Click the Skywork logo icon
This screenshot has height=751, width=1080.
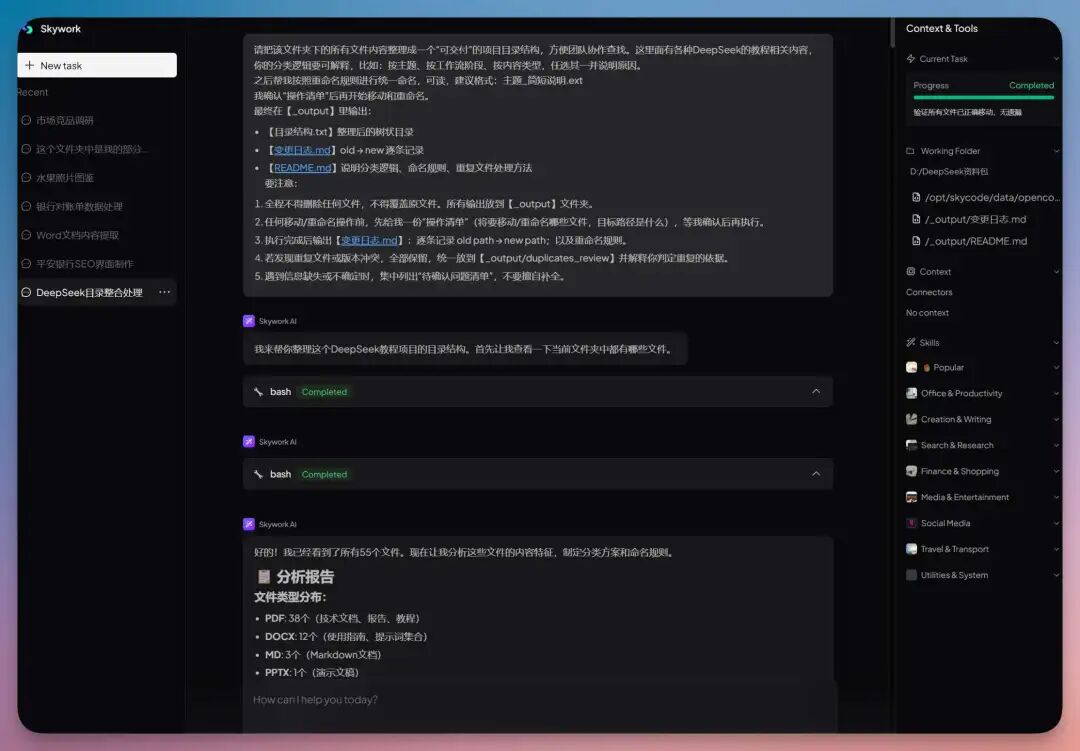click(25, 29)
